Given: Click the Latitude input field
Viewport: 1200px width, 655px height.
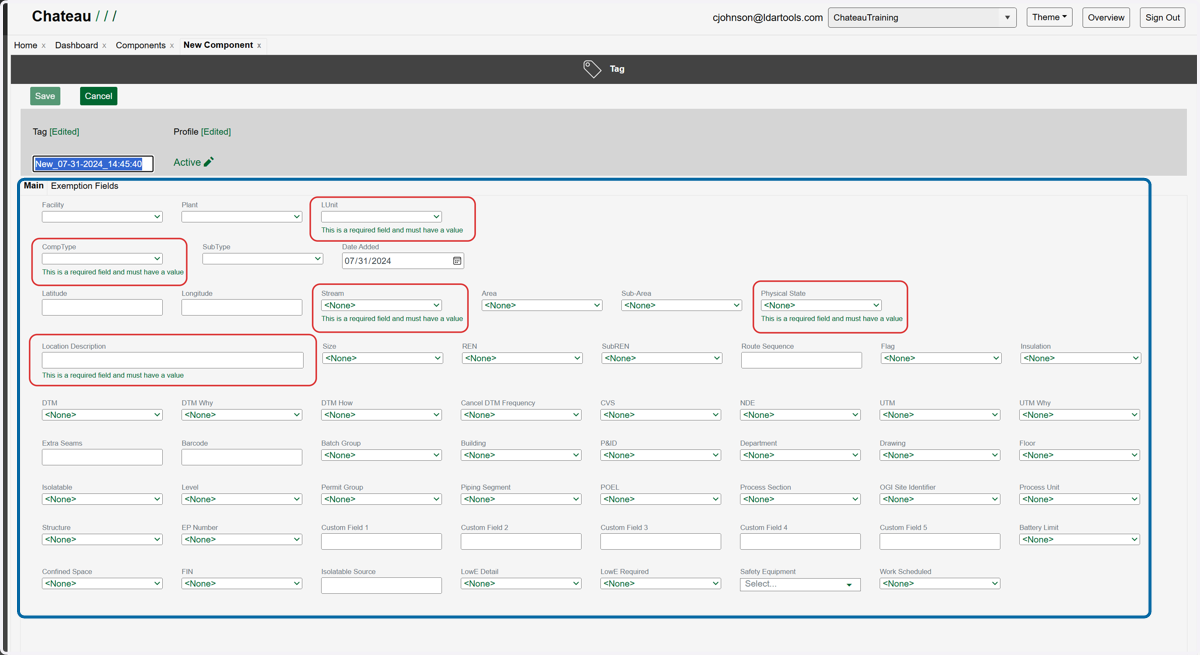Looking at the screenshot, I should (102, 308).
